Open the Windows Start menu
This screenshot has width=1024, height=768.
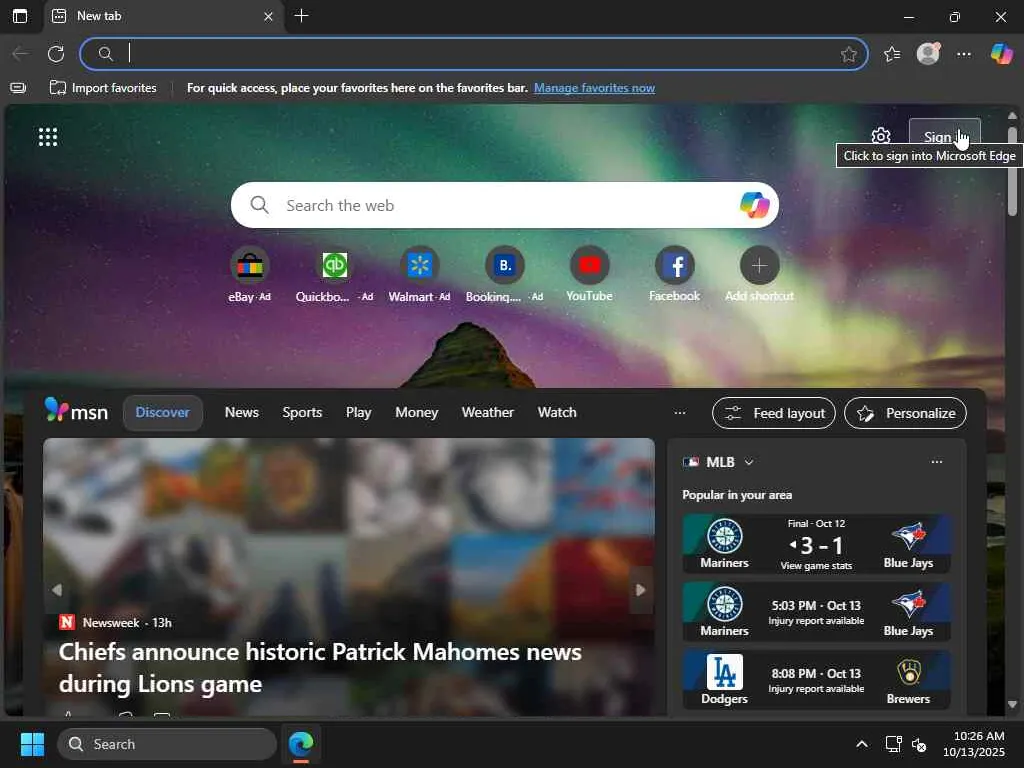pos(32,744)
